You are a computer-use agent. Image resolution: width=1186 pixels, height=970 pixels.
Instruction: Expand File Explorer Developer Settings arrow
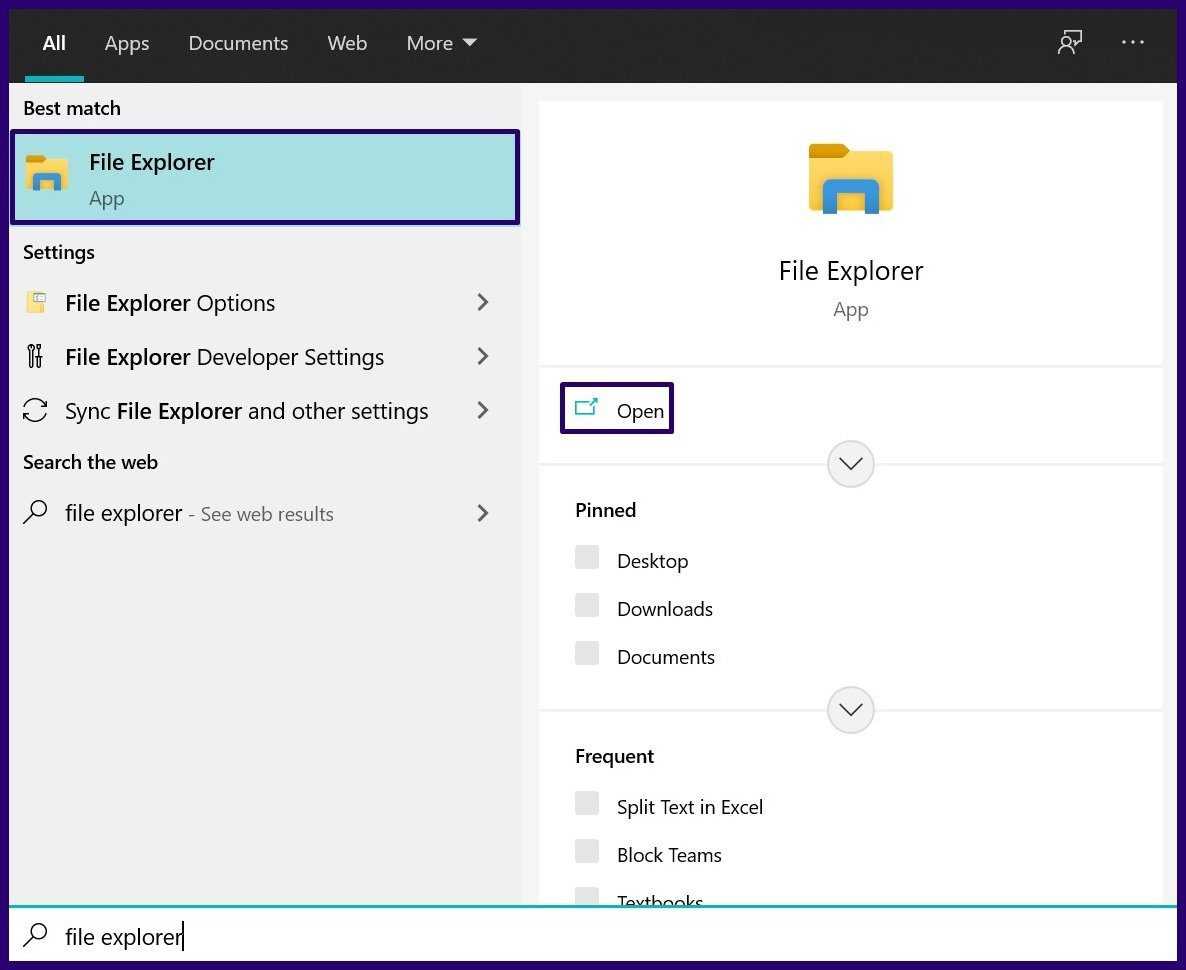coord(483,356)
